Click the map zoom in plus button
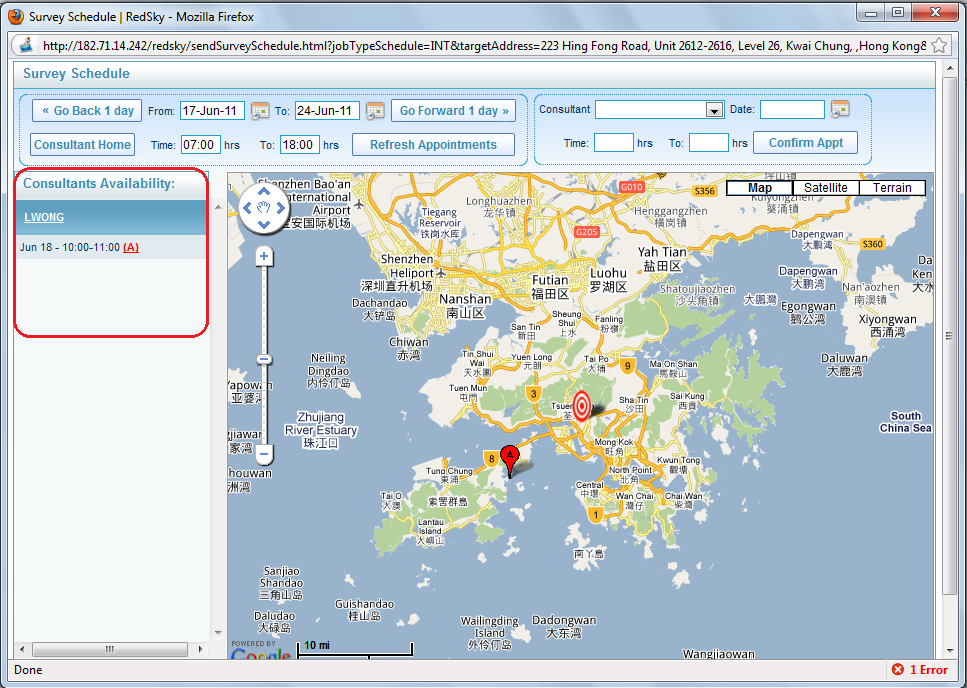 coord(264,257)
